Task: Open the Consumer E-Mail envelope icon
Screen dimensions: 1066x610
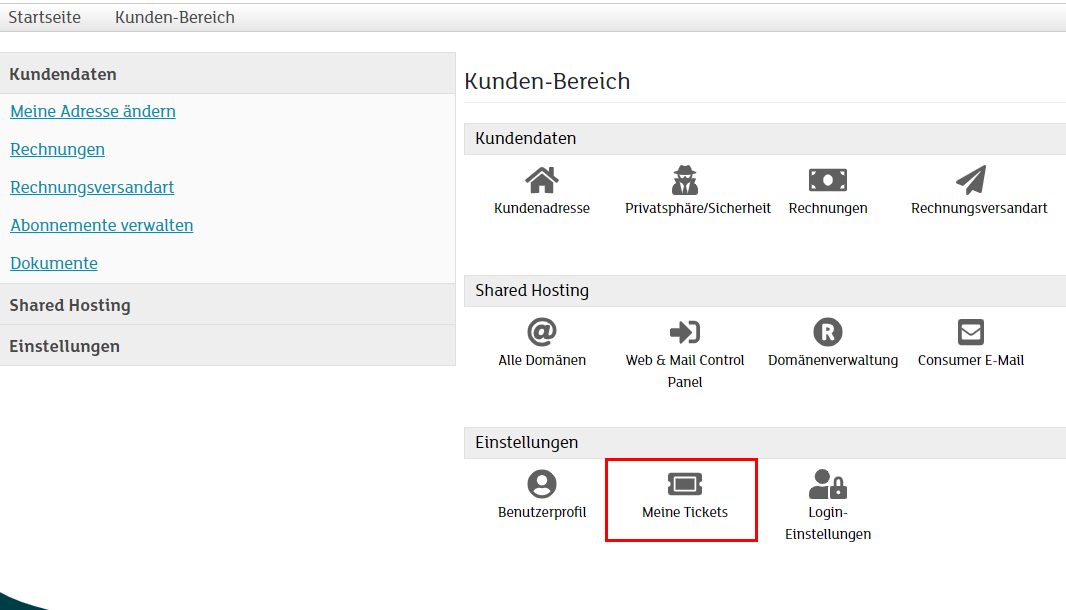Action: pos(970,332)
